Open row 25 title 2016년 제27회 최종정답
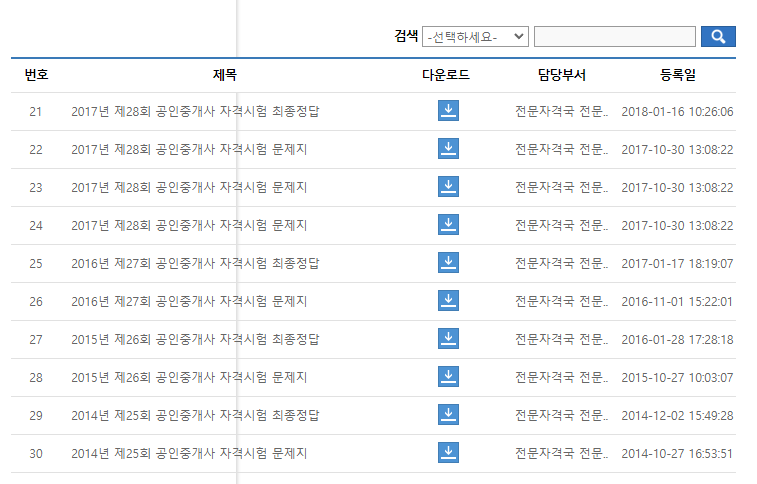 coord(195,263)
